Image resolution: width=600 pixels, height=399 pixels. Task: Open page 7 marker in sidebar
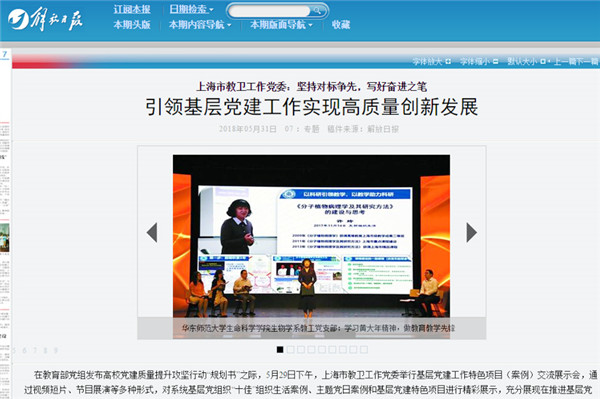coord(5,54)
